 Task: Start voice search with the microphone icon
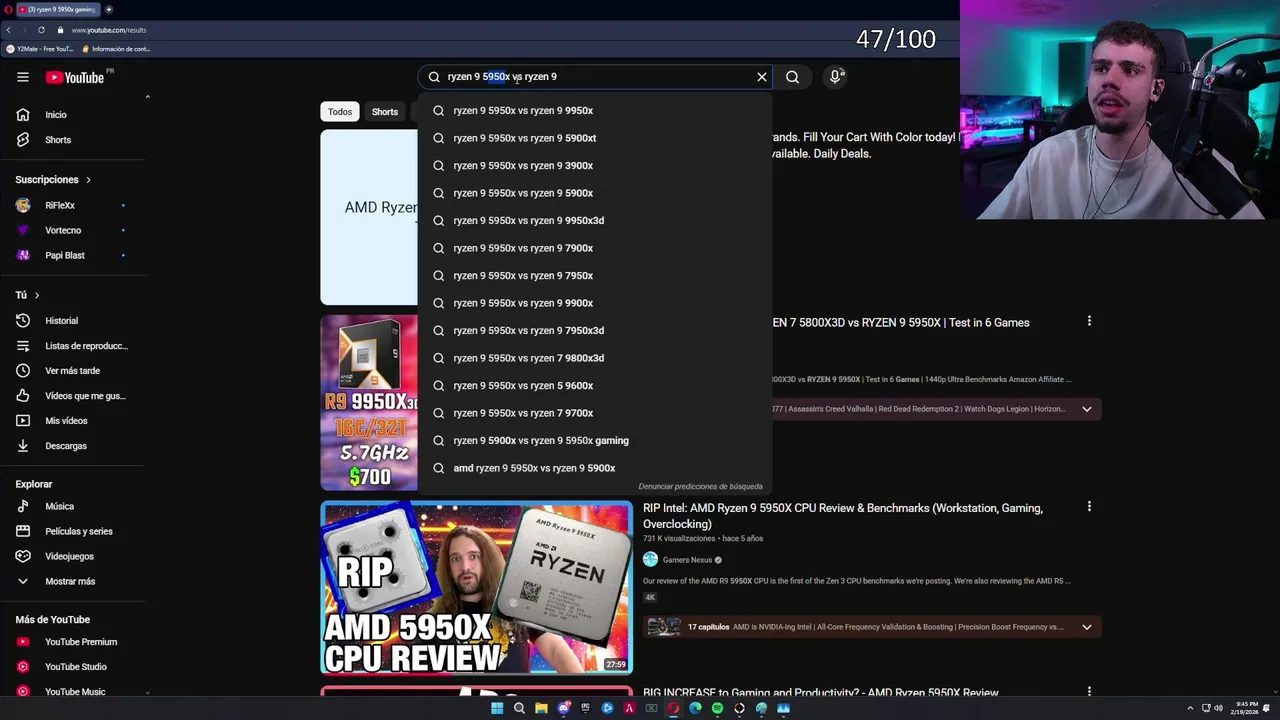click(836, 77)
